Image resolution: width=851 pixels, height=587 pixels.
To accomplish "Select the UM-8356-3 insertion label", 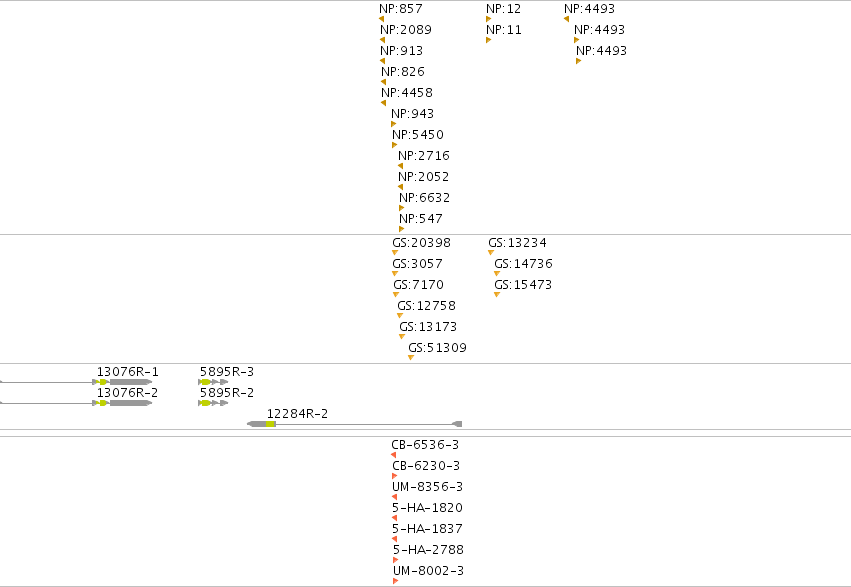I will [x=428, y=487].
